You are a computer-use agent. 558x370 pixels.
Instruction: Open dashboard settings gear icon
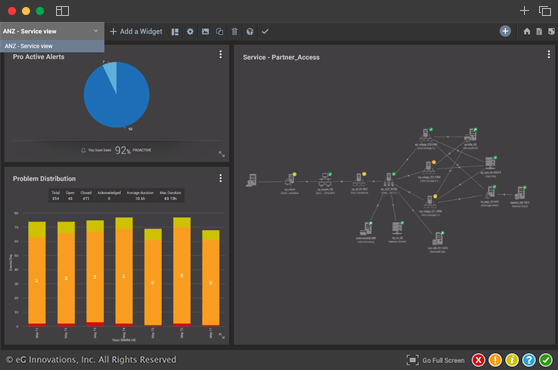tap(190, 32)
